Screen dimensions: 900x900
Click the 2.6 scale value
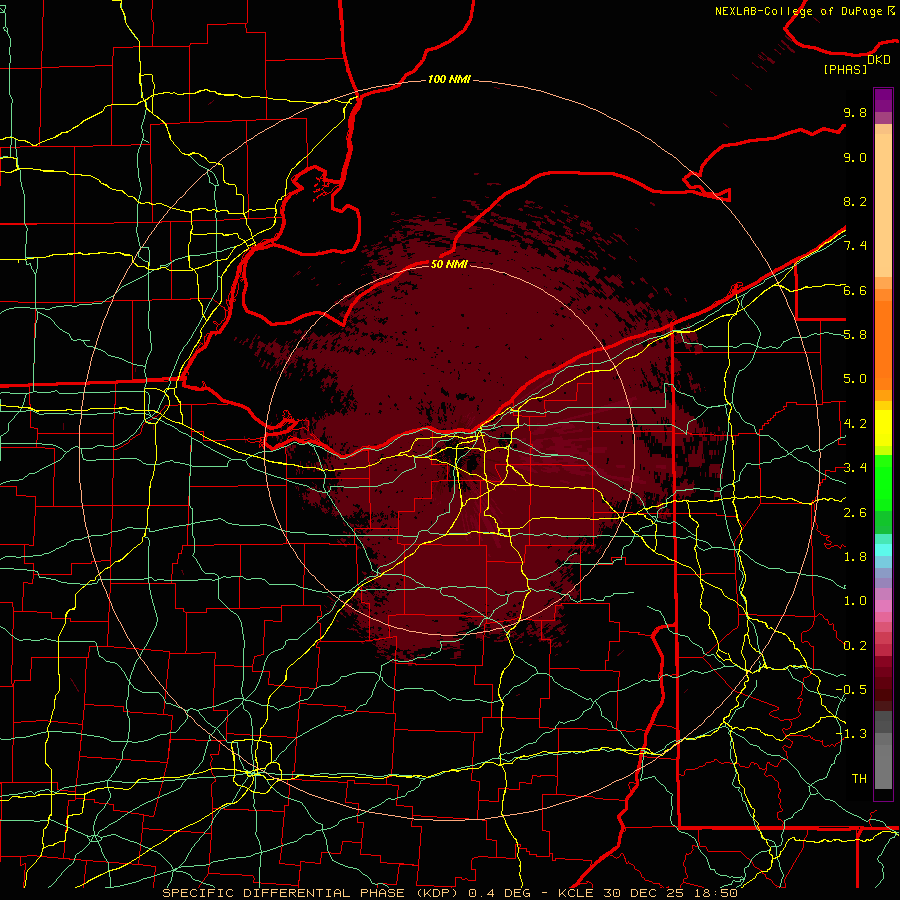(855, 512)
